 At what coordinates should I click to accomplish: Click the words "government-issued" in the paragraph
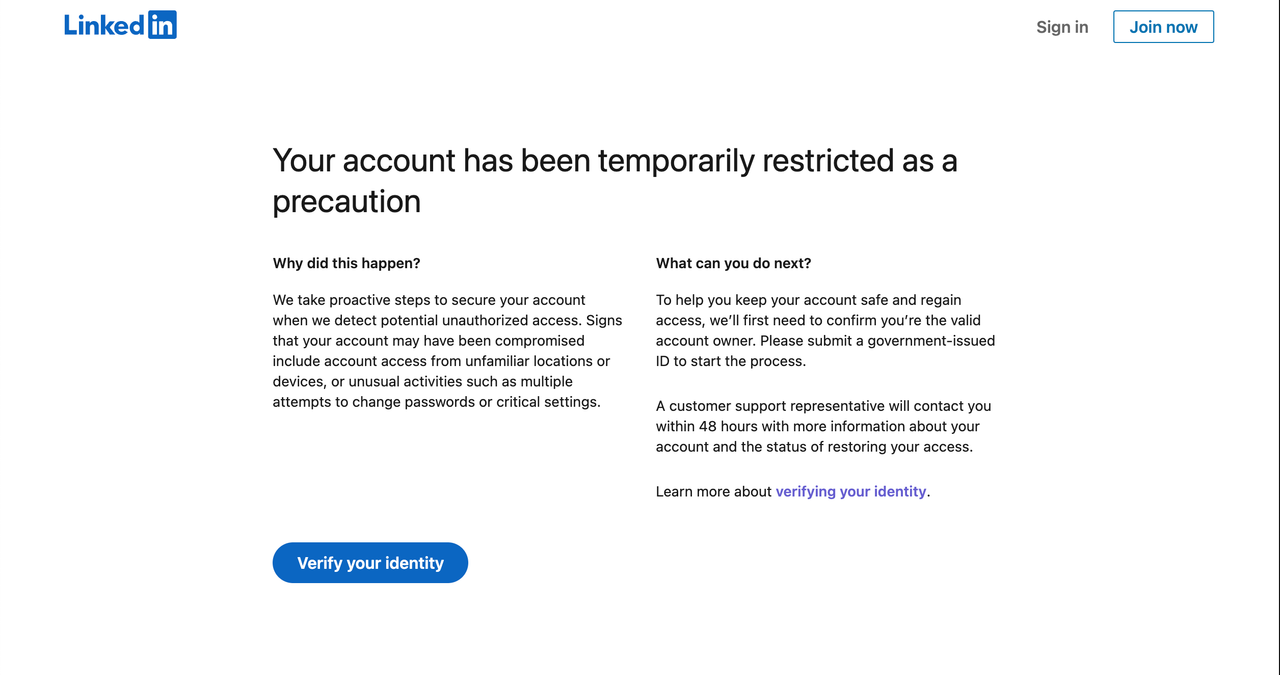[931, 340]
